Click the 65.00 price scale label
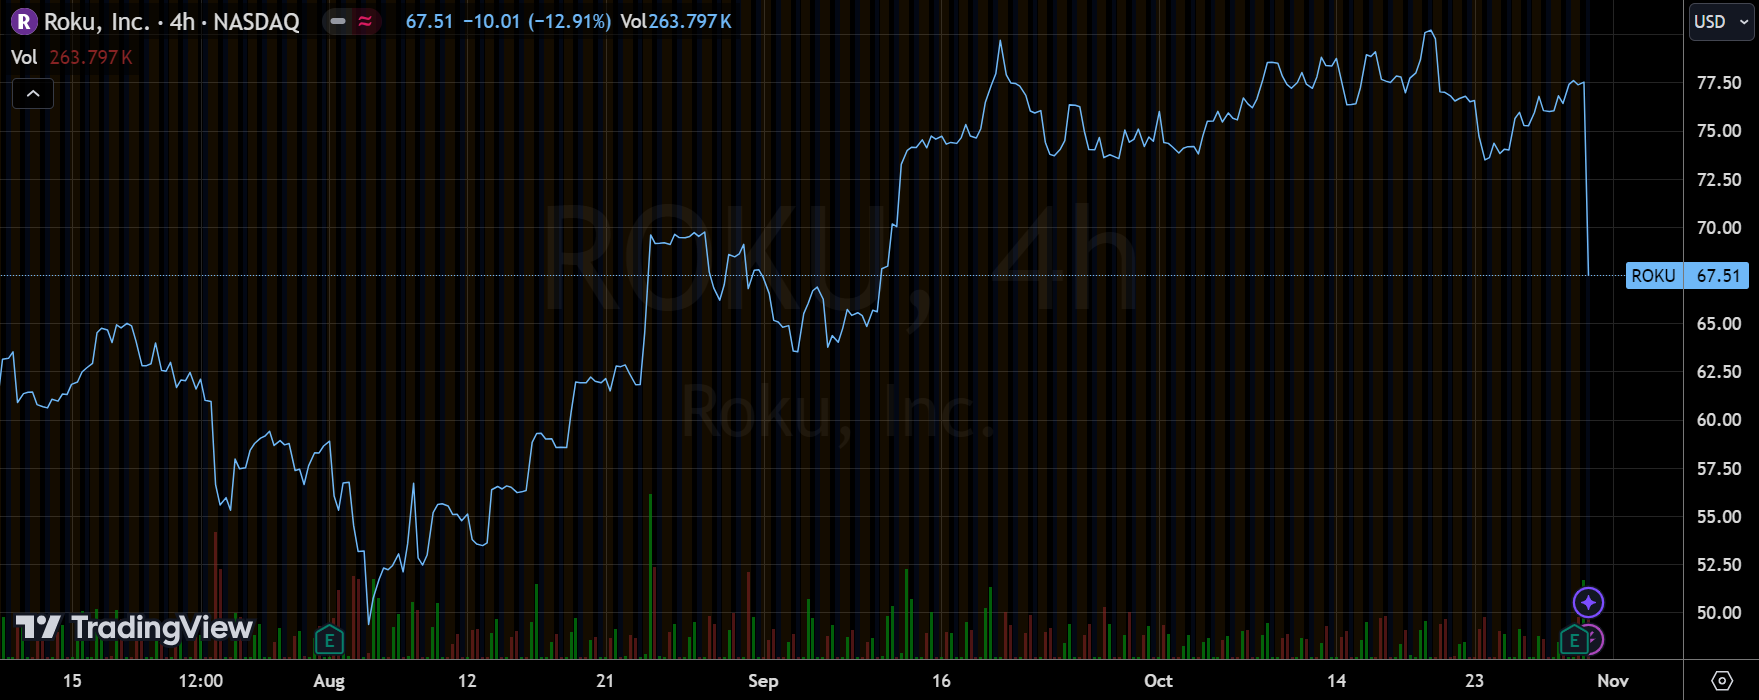1759x700 pixels. (x=1719, y=324)
